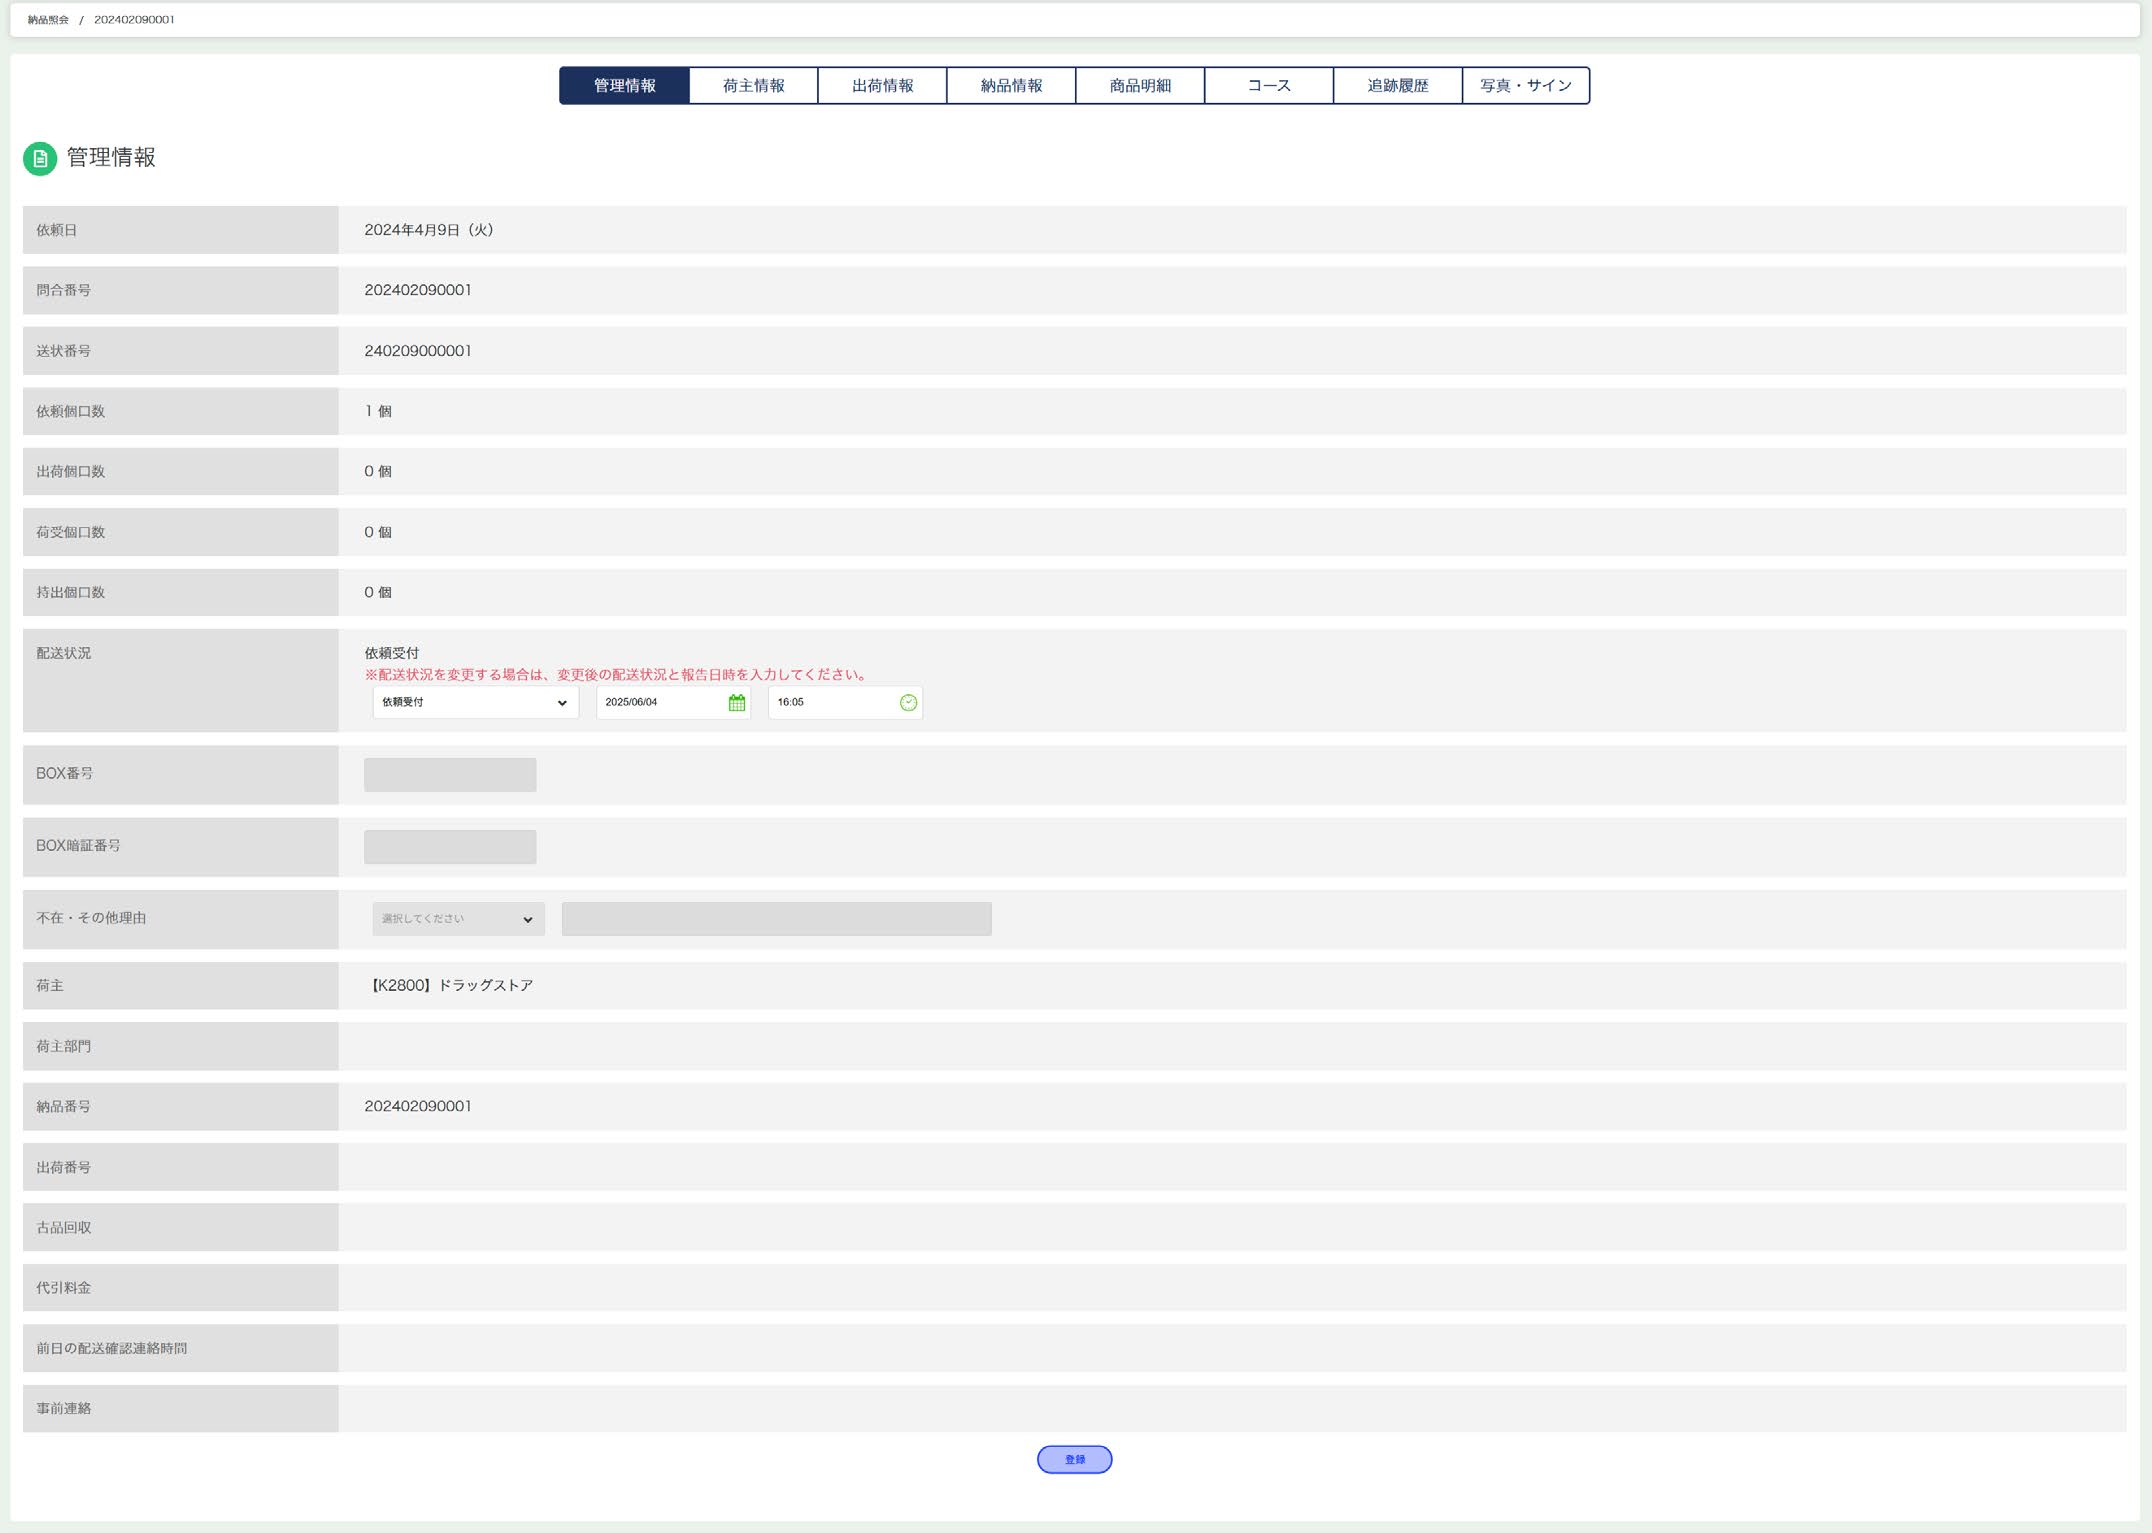The height and width of the screenshot is (1533, 2152).
Task: Click the 依頼個口数 value 1 個
Action: tap(378, 411)
